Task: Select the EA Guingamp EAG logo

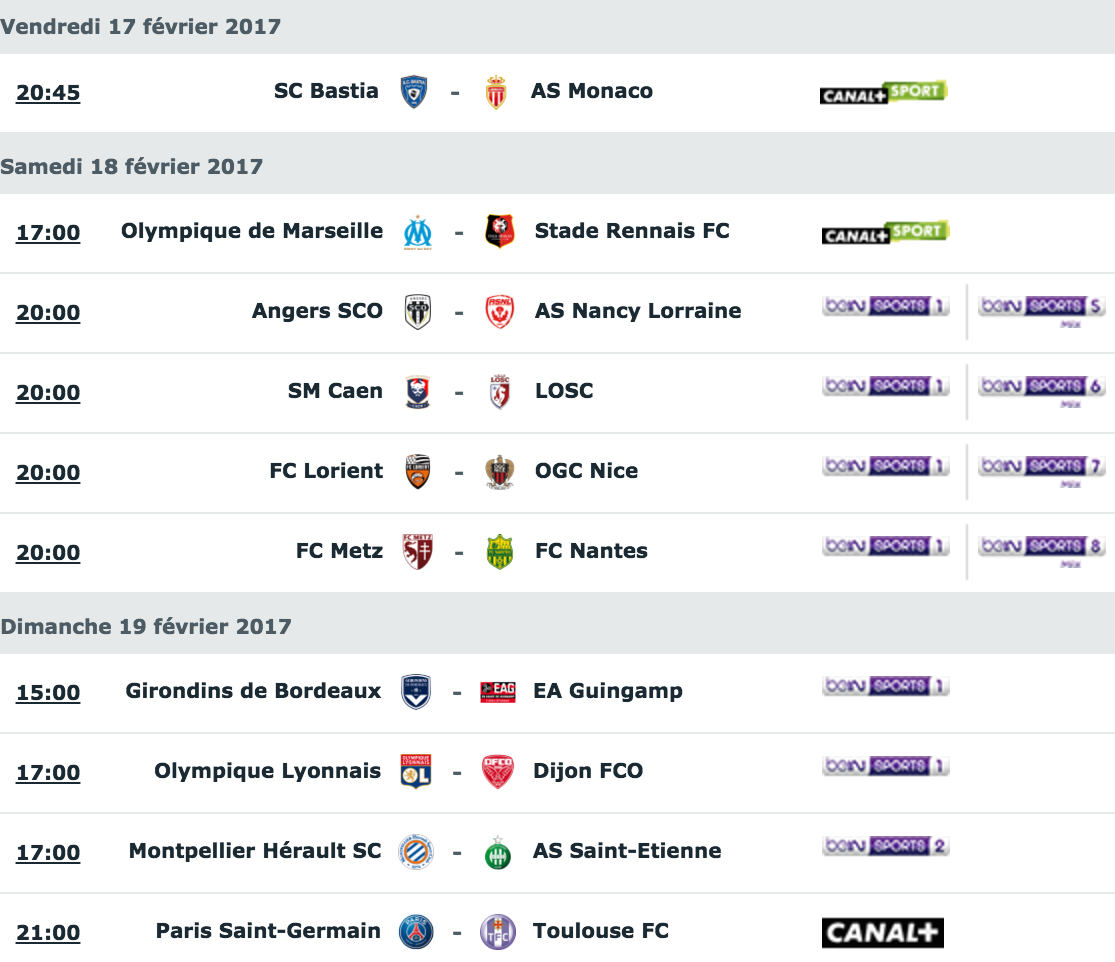Action: pos(498,691)
